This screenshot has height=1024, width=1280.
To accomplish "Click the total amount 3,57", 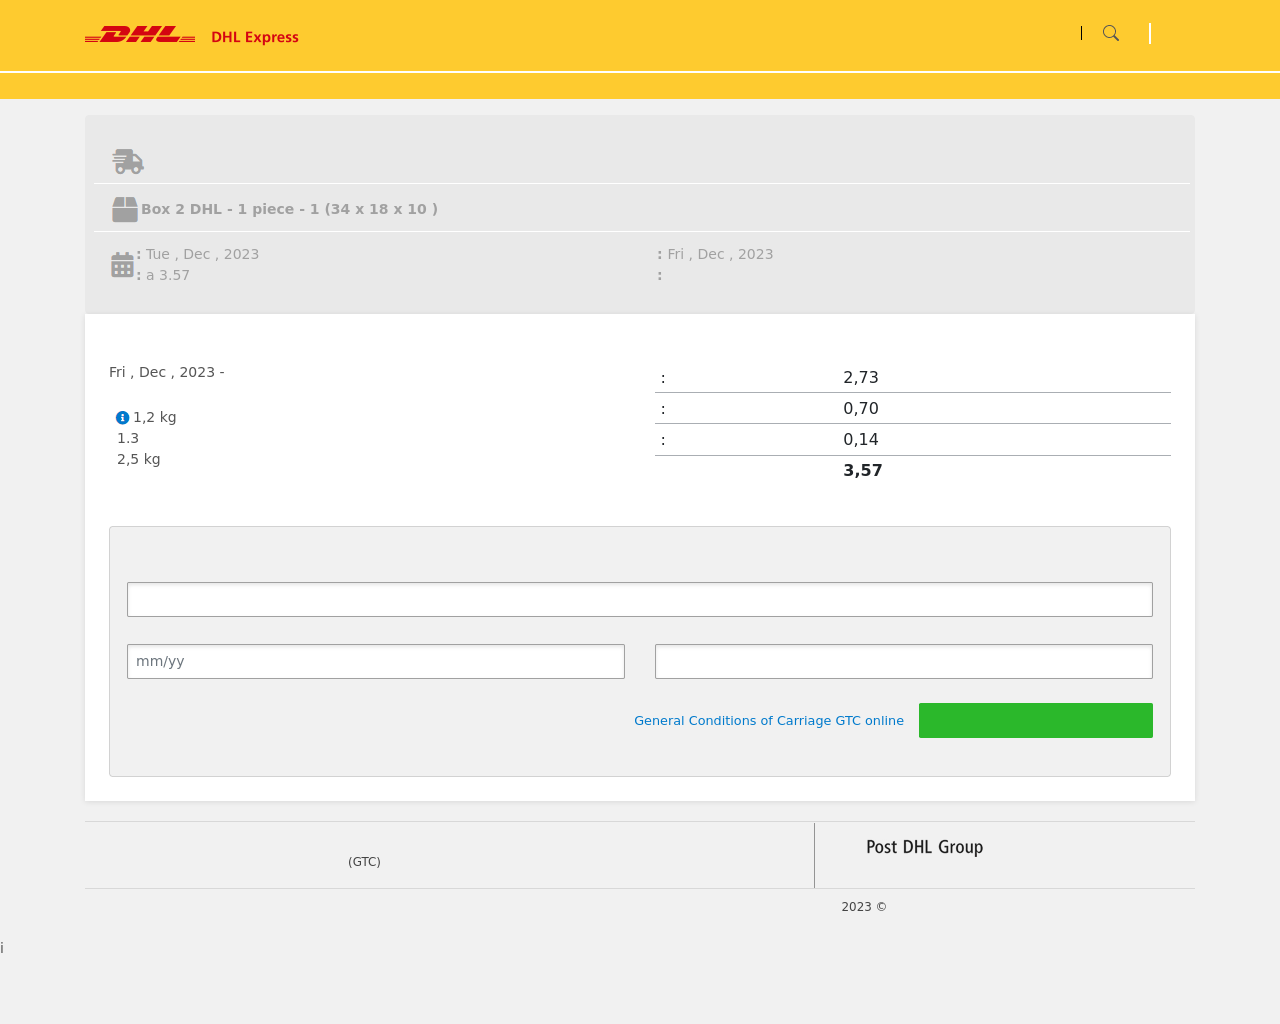I will click(862, 470).
